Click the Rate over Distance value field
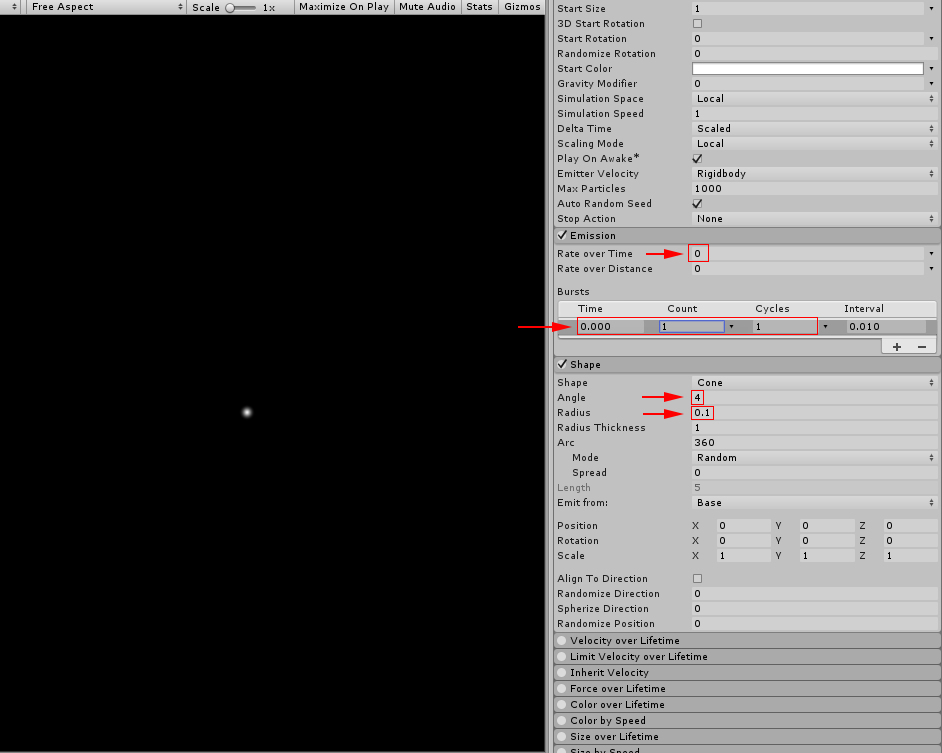Screen dimensions: 942x753 pos(808,269)
